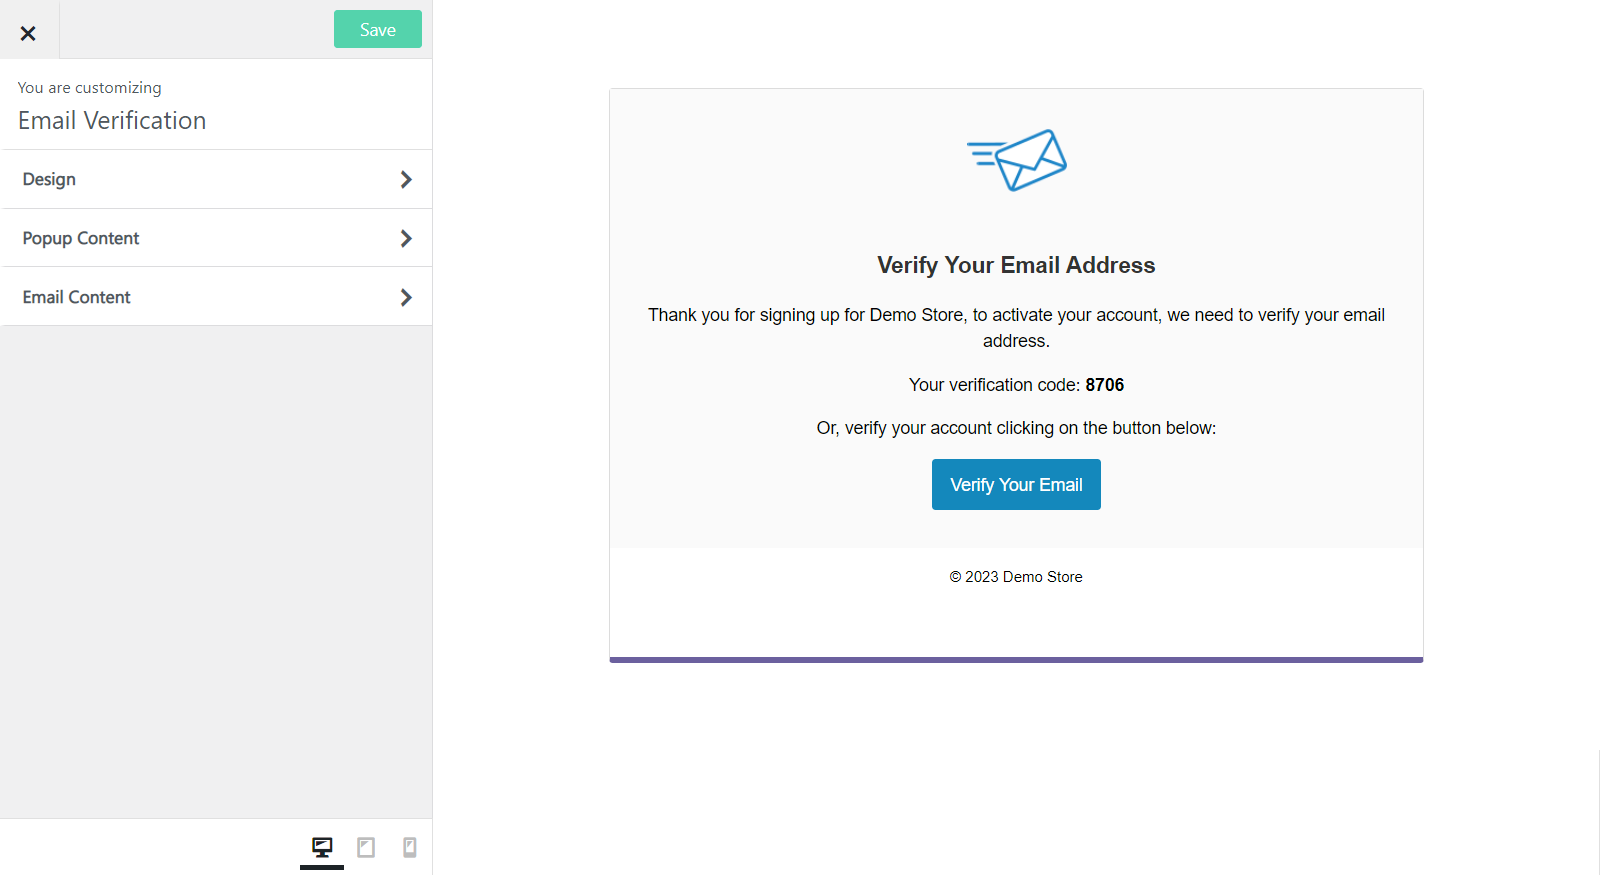Viewport: 1600px width, 875px height.
Task: Click the purple accent bar below the email
Action: (1015, 659)
